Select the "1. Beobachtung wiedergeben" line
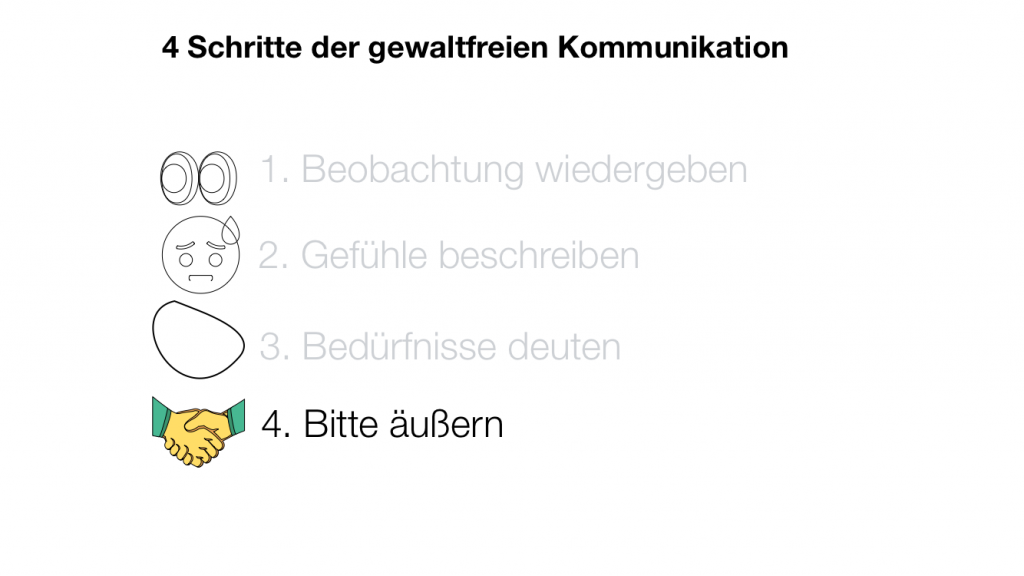 (x=504, y=170)
